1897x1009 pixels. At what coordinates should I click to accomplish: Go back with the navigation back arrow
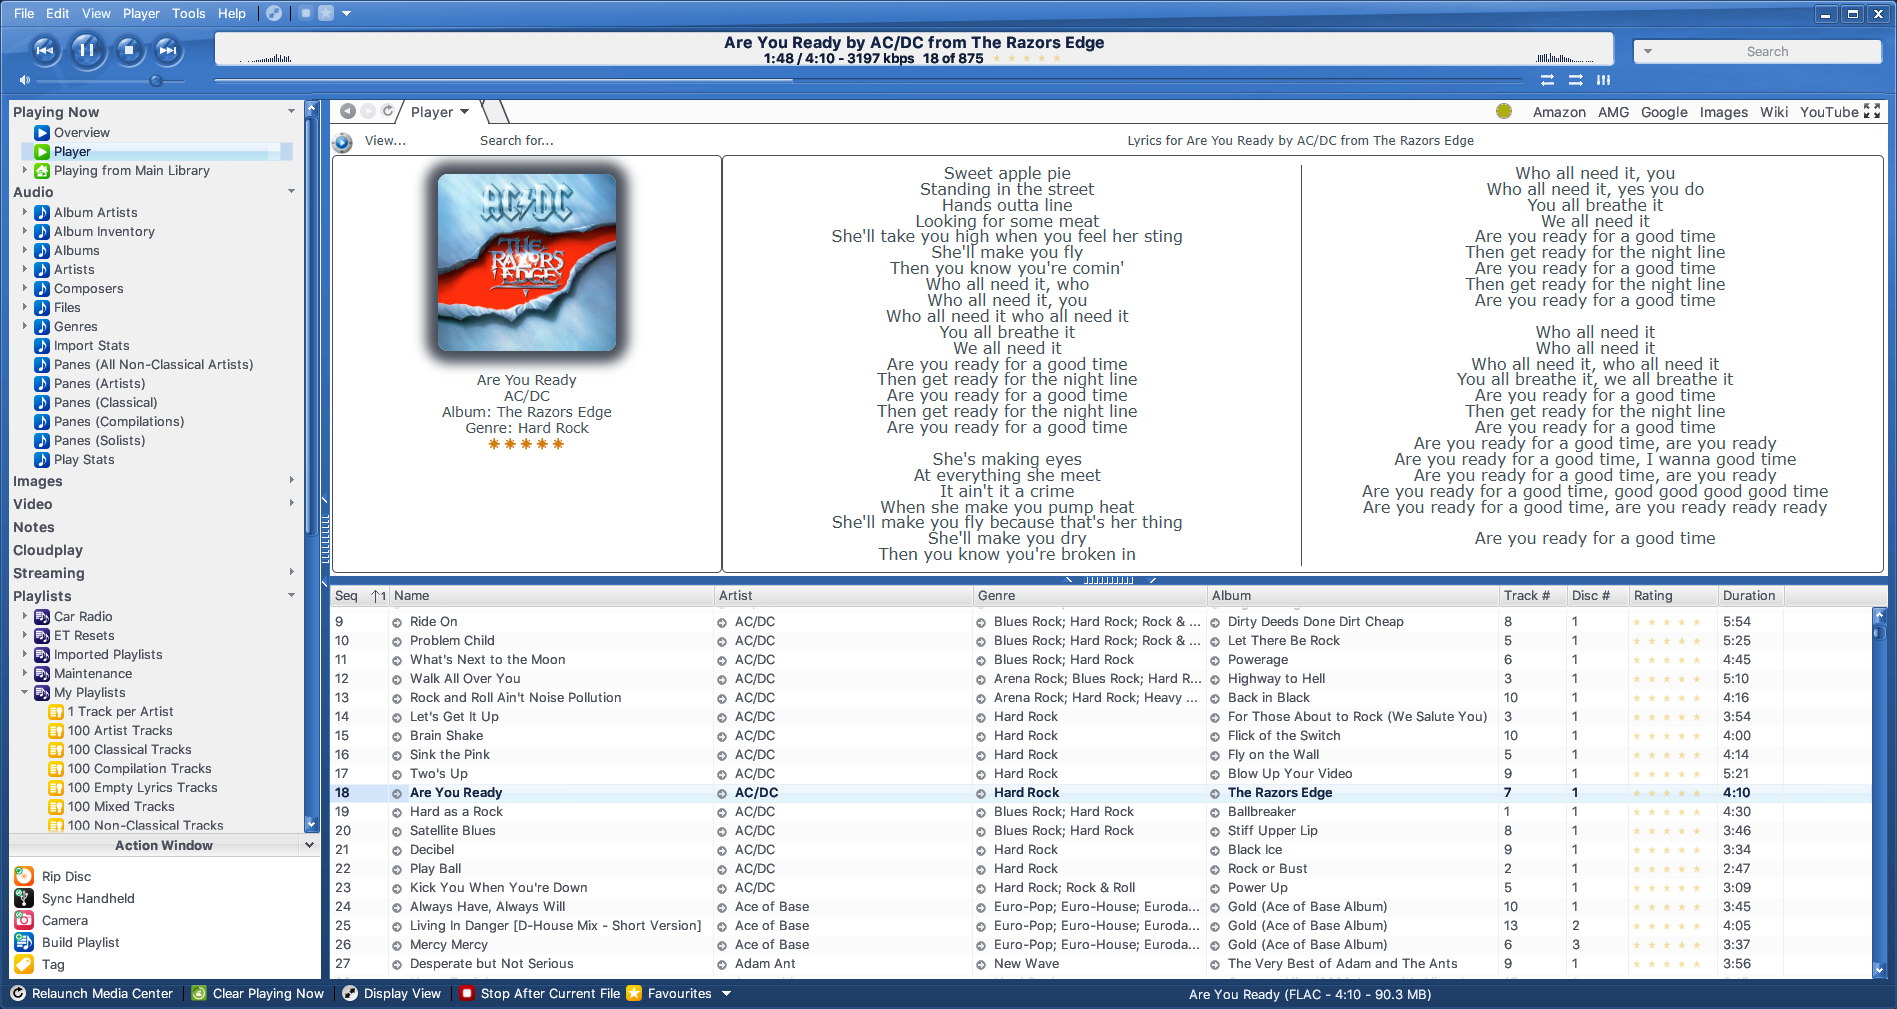tap(348, 111)
